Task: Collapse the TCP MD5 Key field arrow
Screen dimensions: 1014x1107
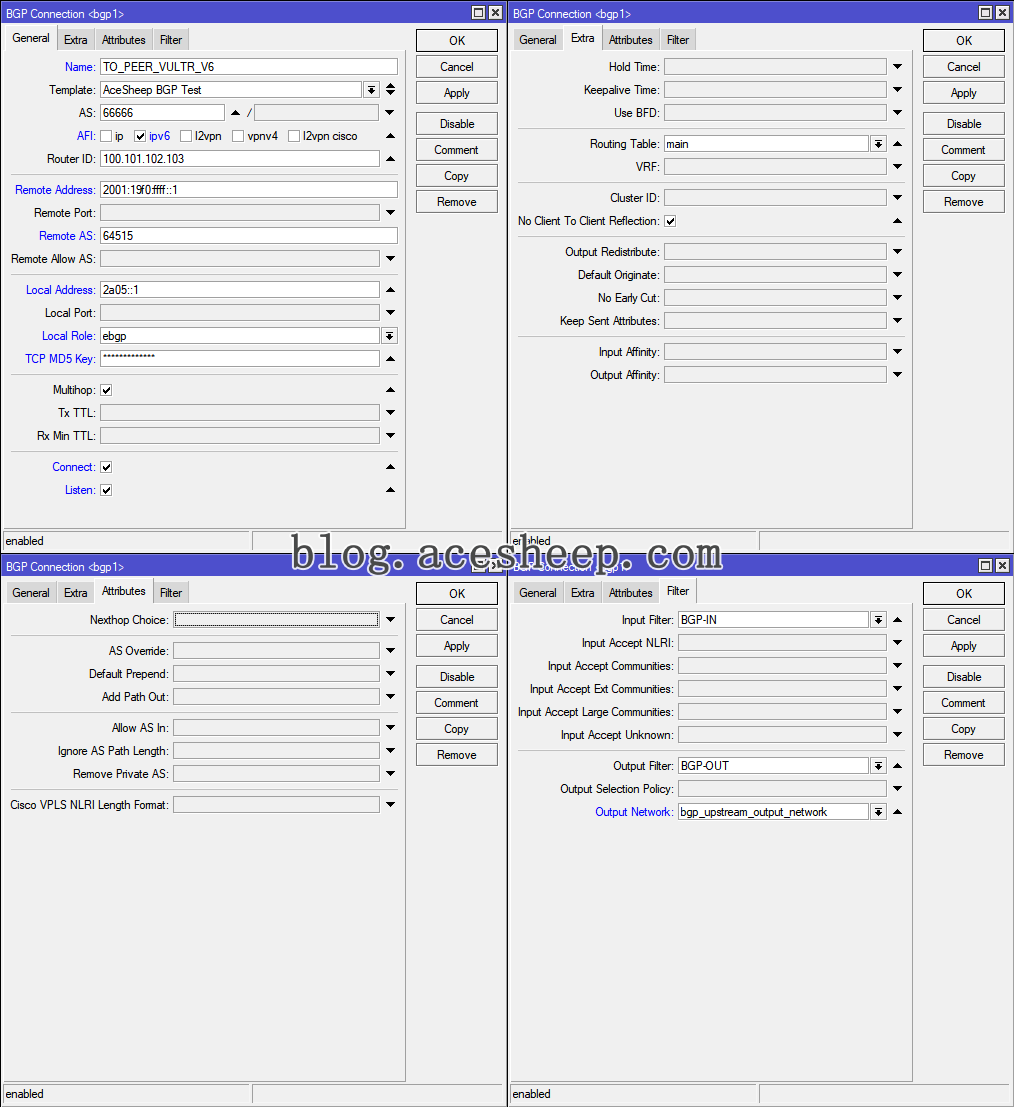Action: click(390, 359)
